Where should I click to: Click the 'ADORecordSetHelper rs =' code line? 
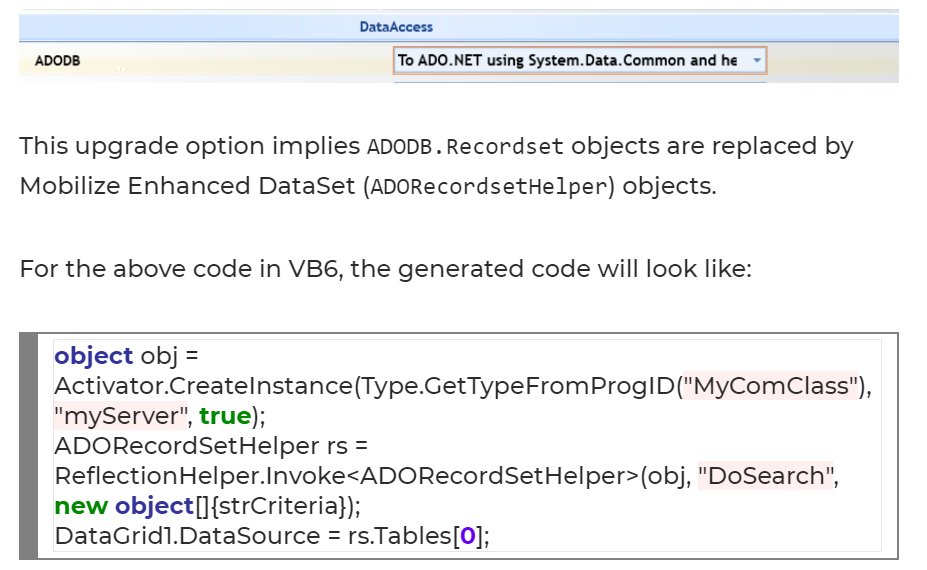pyautogui.click(x=211, y=446)
